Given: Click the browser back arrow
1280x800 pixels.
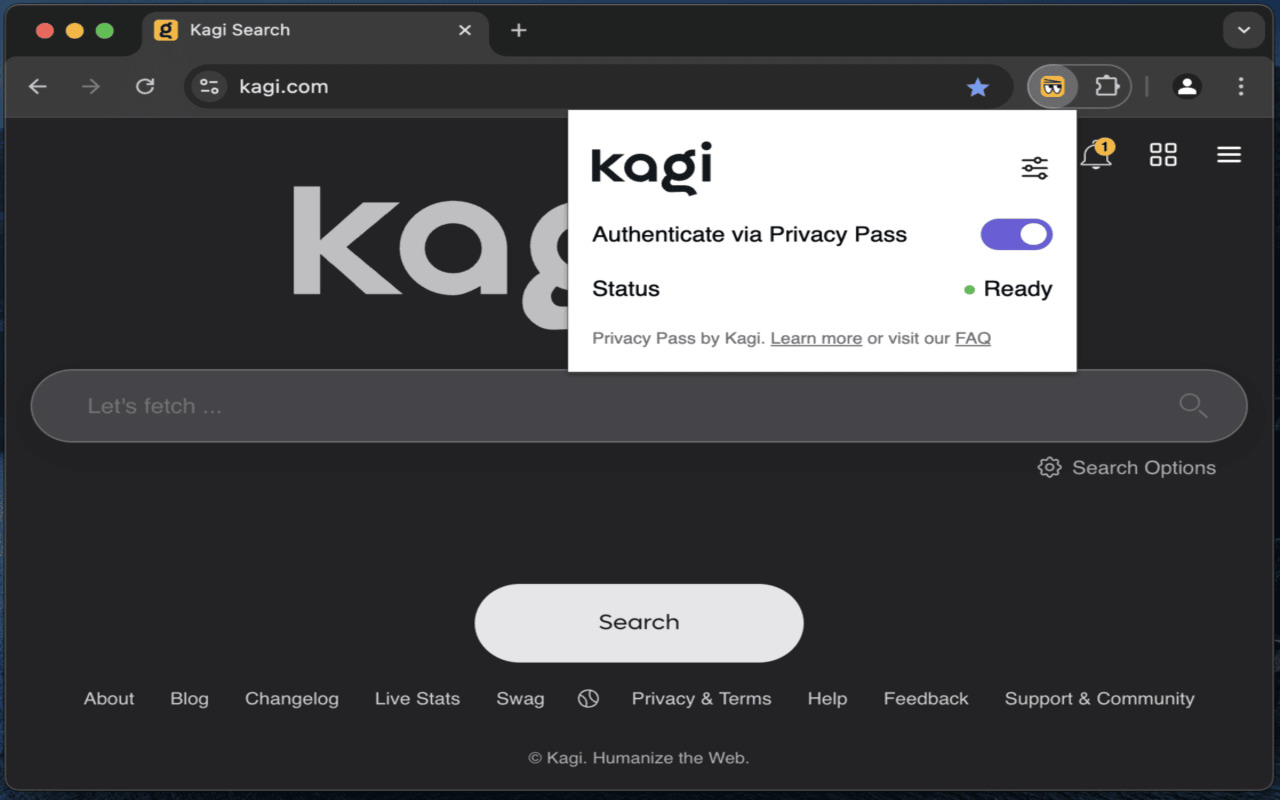Looking at the screenshot, I should [x=37, y=86].
